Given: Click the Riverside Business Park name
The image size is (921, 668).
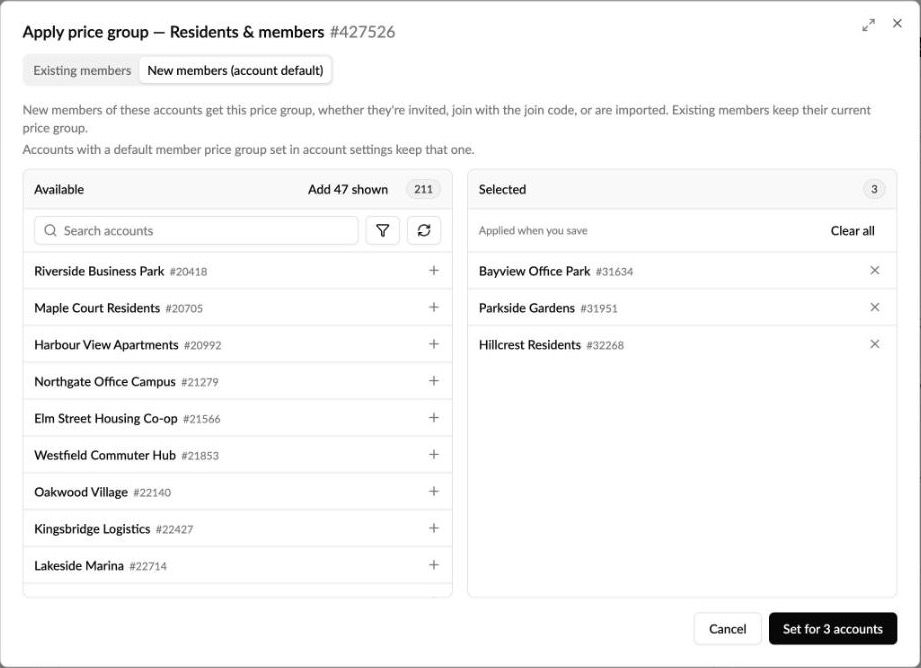Looking at the screenshot, I should click(99, 271).
